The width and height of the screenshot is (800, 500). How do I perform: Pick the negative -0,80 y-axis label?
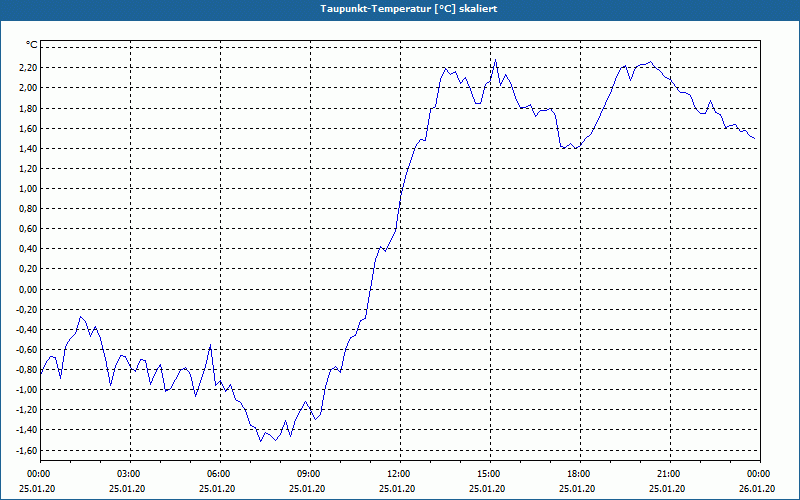[28, 370]
